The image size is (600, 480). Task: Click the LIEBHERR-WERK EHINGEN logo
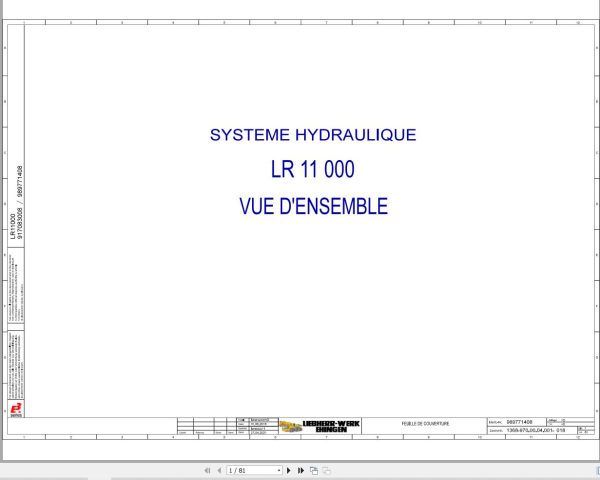(320, 426)
